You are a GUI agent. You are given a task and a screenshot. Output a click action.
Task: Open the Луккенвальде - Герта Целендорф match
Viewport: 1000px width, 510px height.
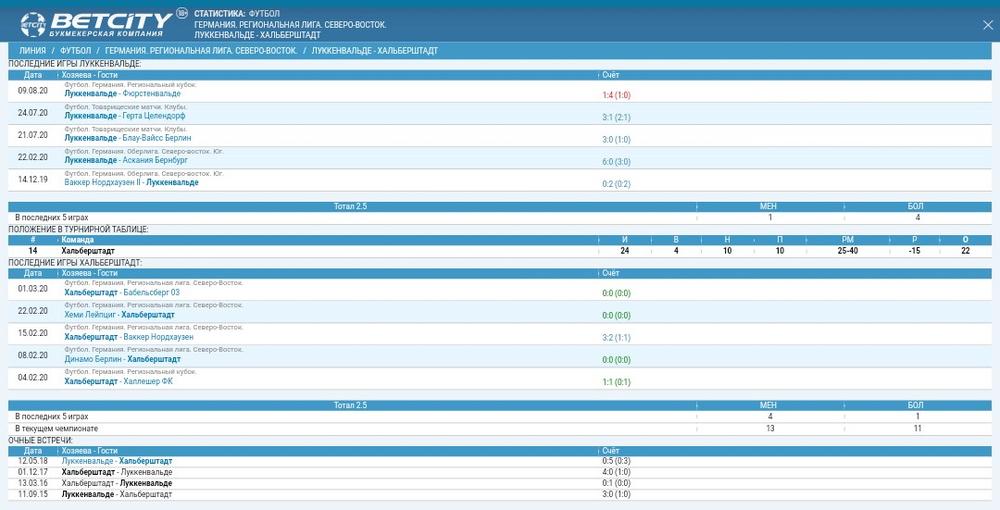pyautogui.click(x=125, y=116)
